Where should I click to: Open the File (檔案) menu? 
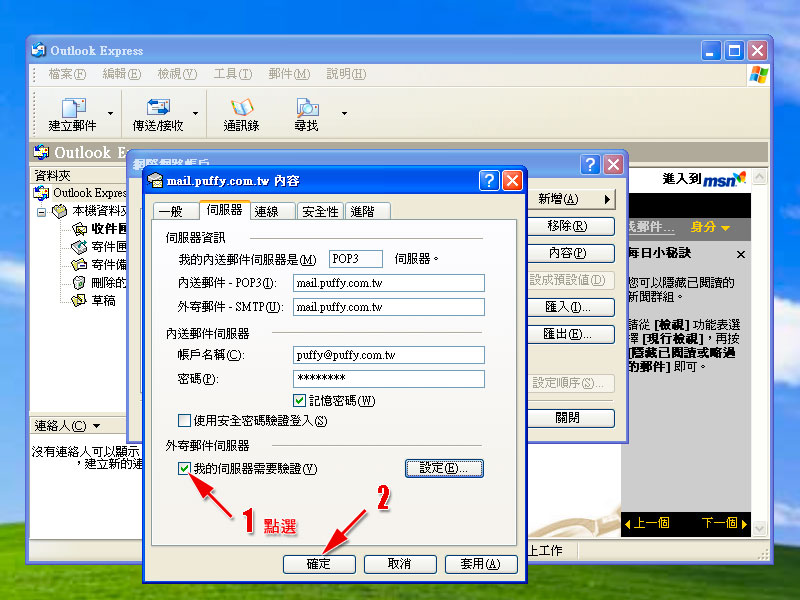click(67, 74)
